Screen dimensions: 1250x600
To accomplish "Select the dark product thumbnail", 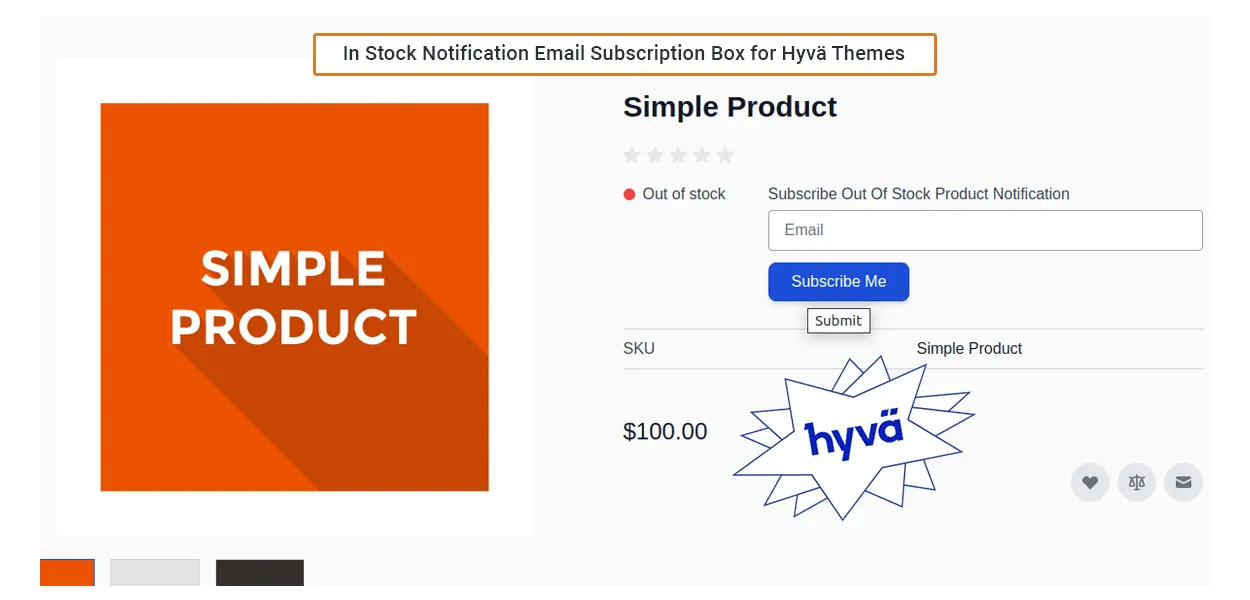I will [260, 573].
